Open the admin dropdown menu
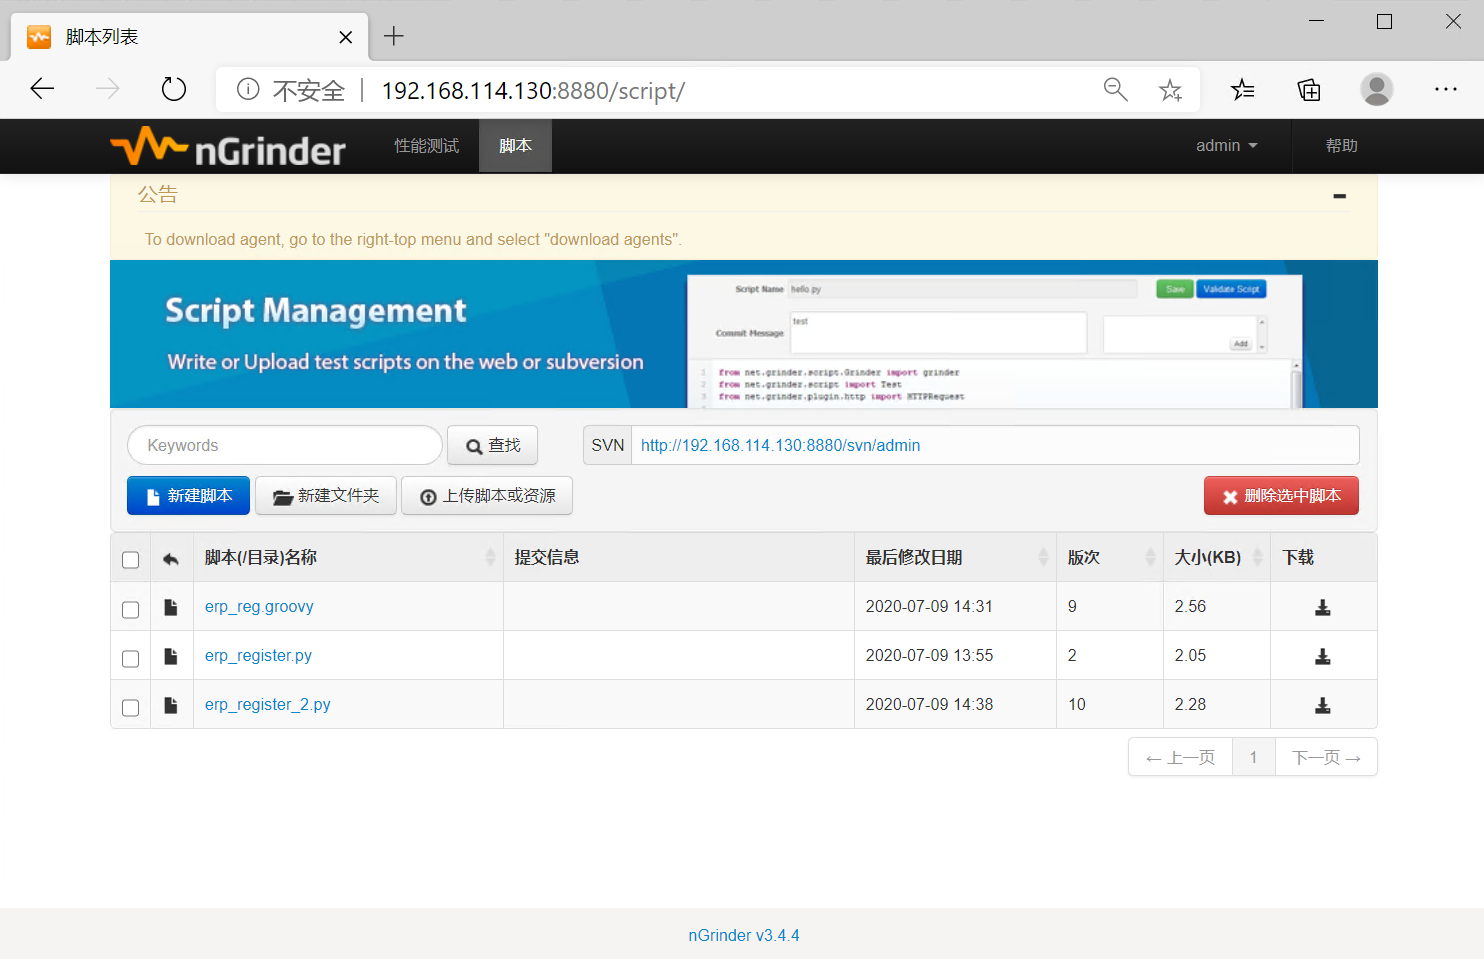 tap(1226, 146)
